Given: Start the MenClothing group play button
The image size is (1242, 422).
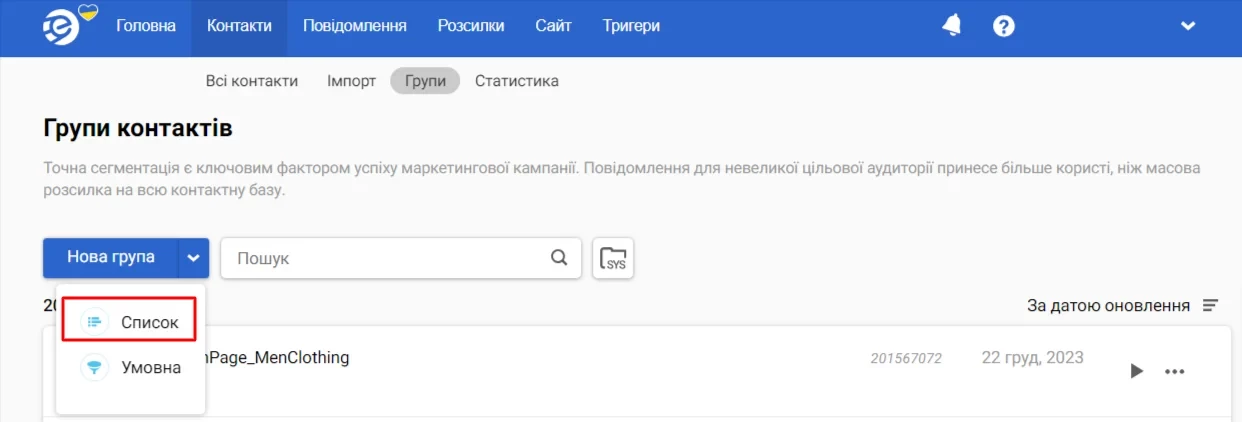Looking at the screenshot, I should tap(1136, 371).
